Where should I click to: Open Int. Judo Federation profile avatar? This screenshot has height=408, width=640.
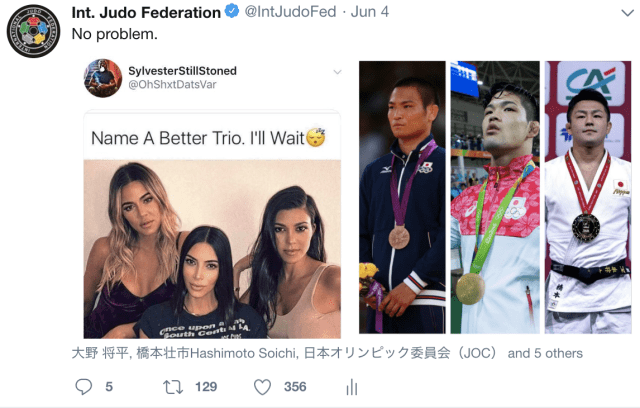(x=33, y=31)
